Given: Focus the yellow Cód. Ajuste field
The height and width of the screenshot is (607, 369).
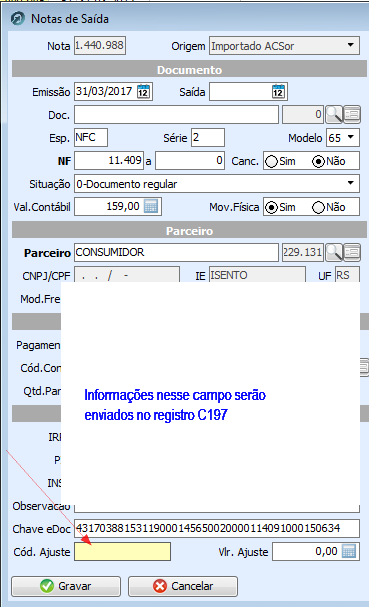Looking at the screenshot, I should [122, 551].
